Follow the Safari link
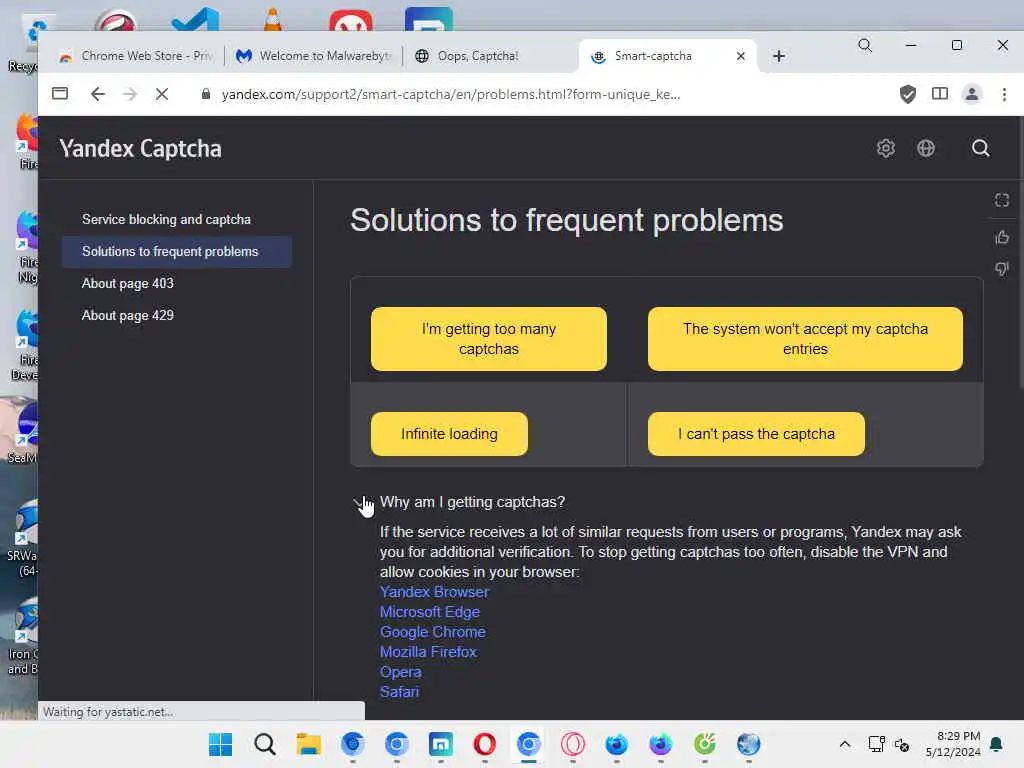 (x=399, y=692)
